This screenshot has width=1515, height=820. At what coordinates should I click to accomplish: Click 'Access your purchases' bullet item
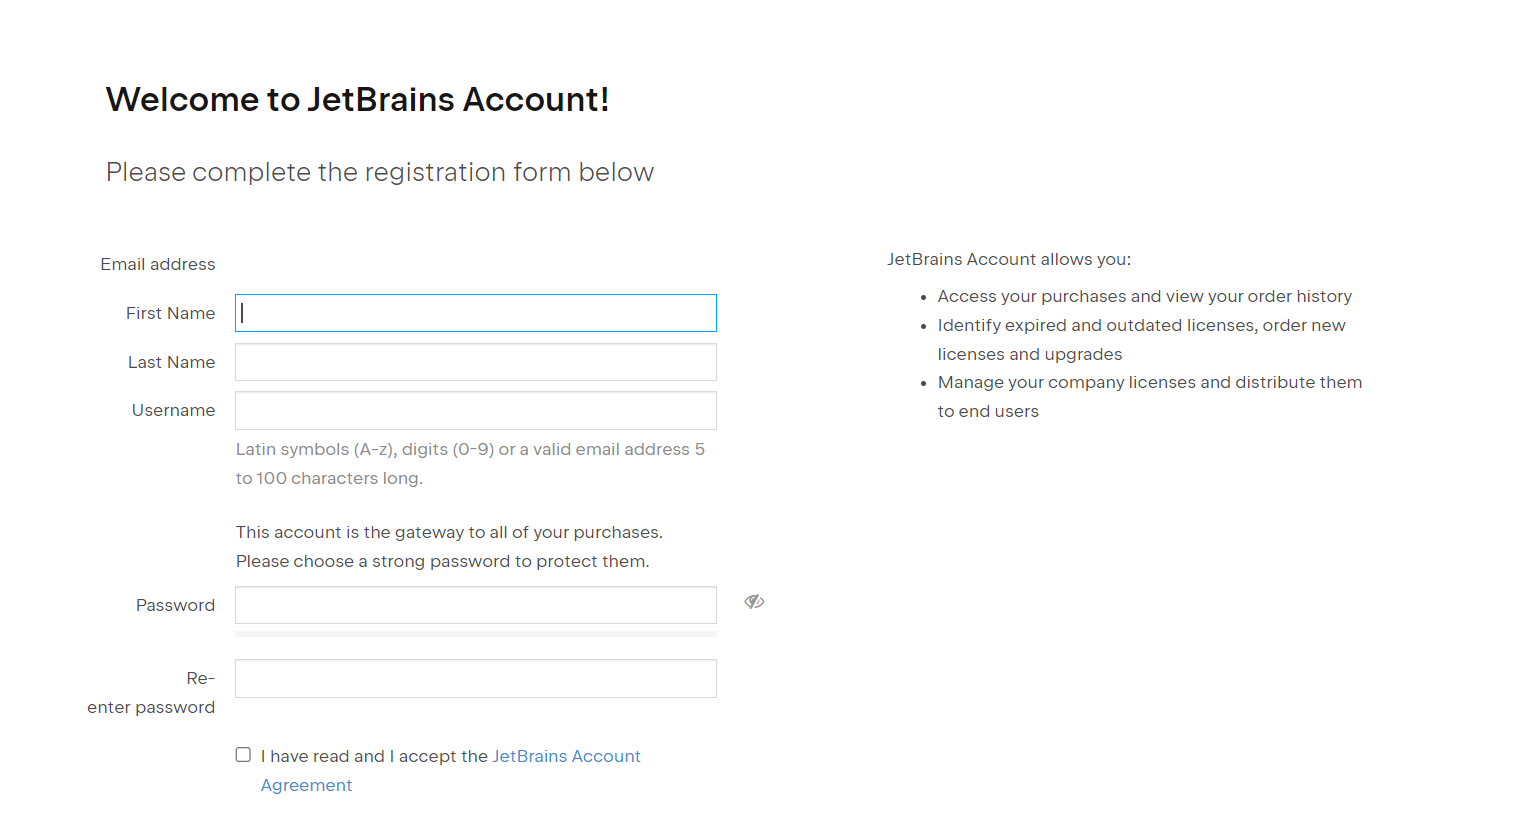pyautogui.click(x=1145, y=296)
